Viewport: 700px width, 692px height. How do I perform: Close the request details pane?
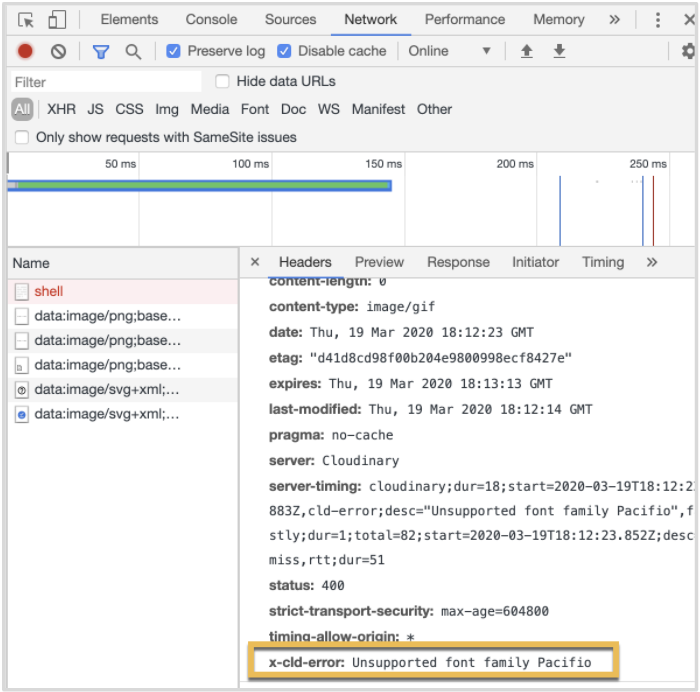tap(255, 262)
